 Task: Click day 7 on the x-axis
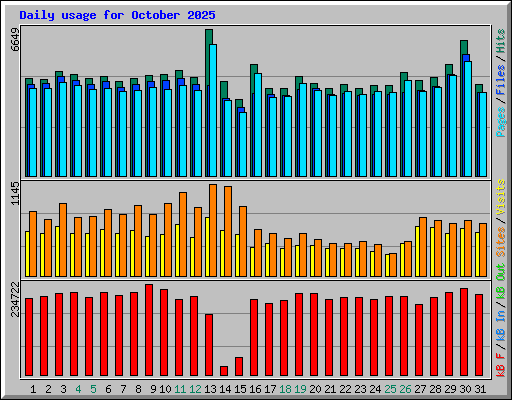[x=123, y=389]
